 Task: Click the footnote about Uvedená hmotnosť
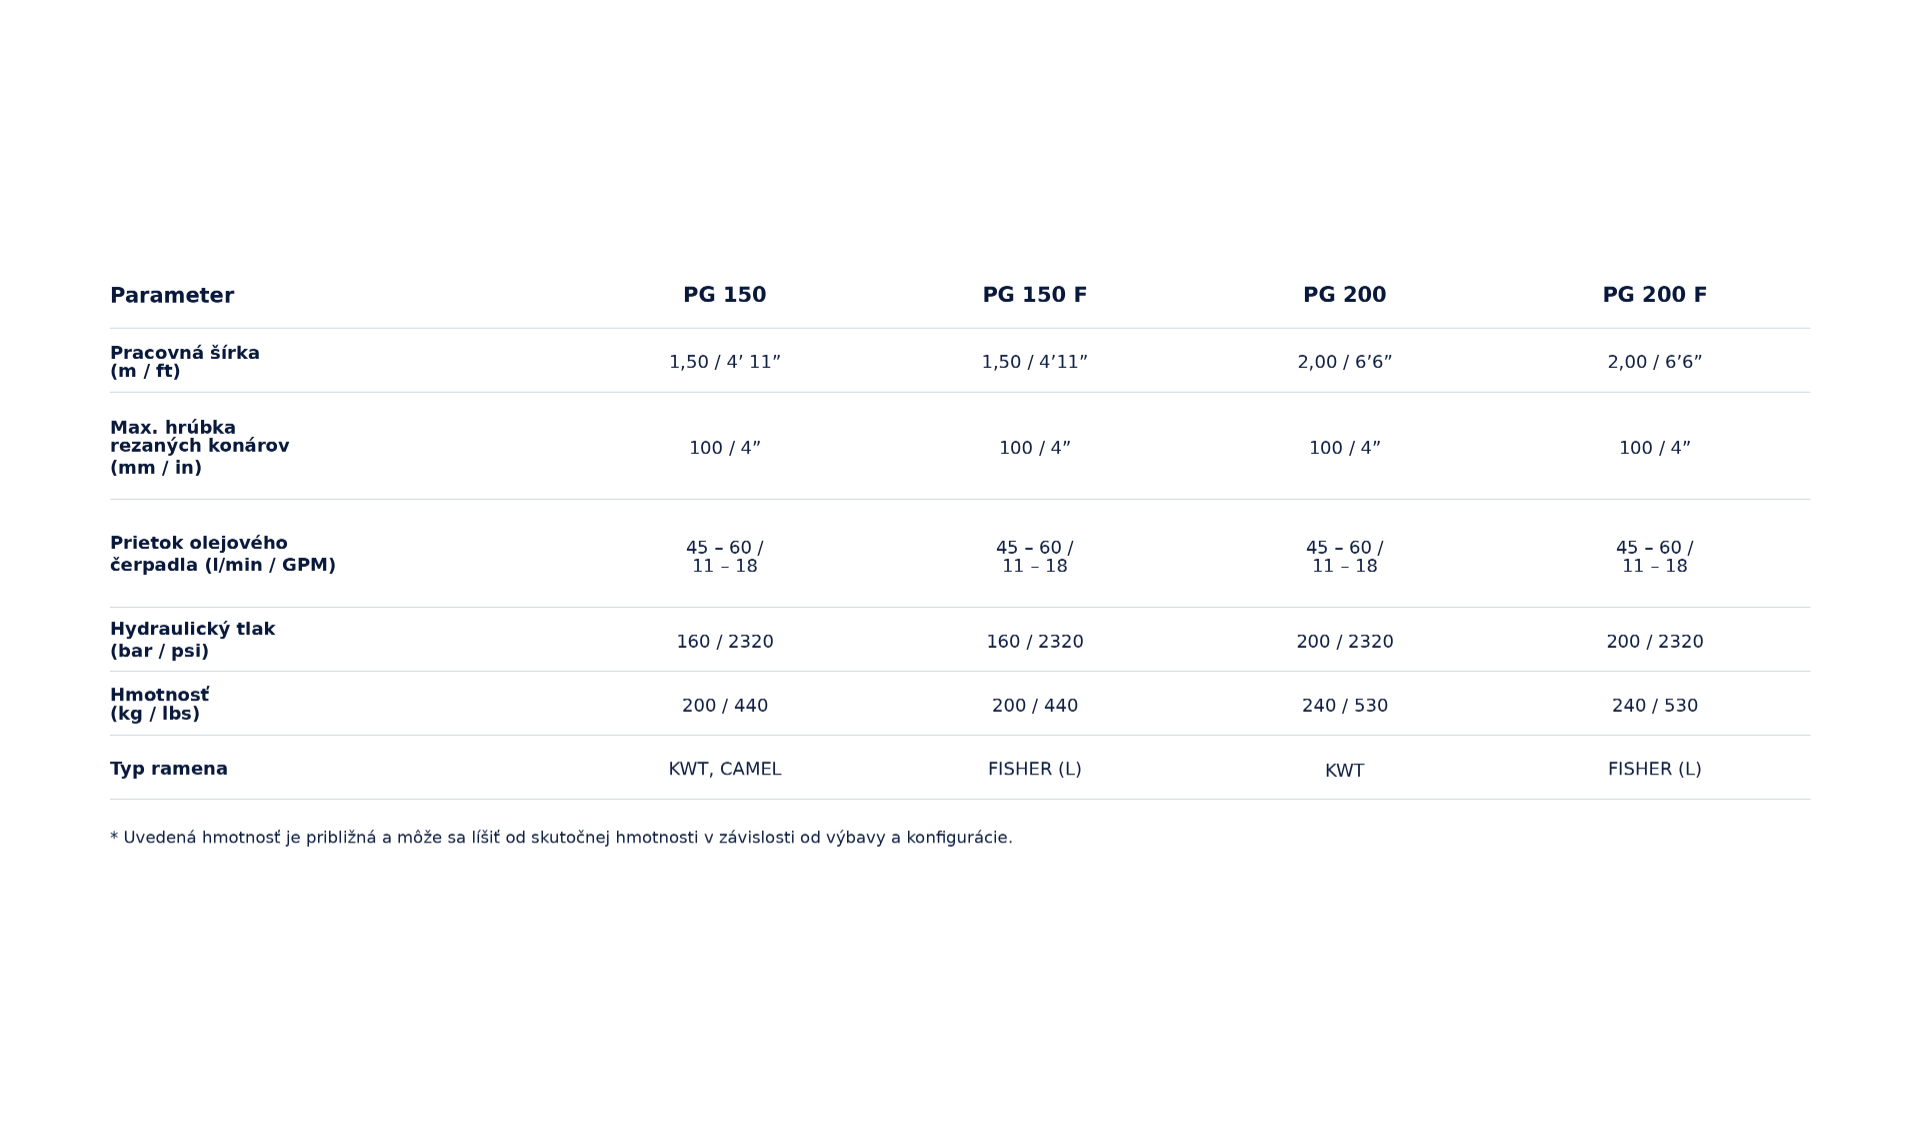pyautogui.click(x=561, y=838)
